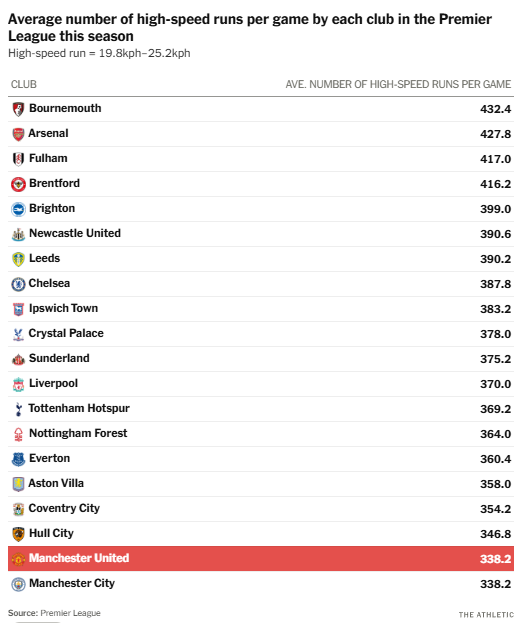Click the Manchester City crest
This screenshot has width=519, height=623.
tap(18, 584)
